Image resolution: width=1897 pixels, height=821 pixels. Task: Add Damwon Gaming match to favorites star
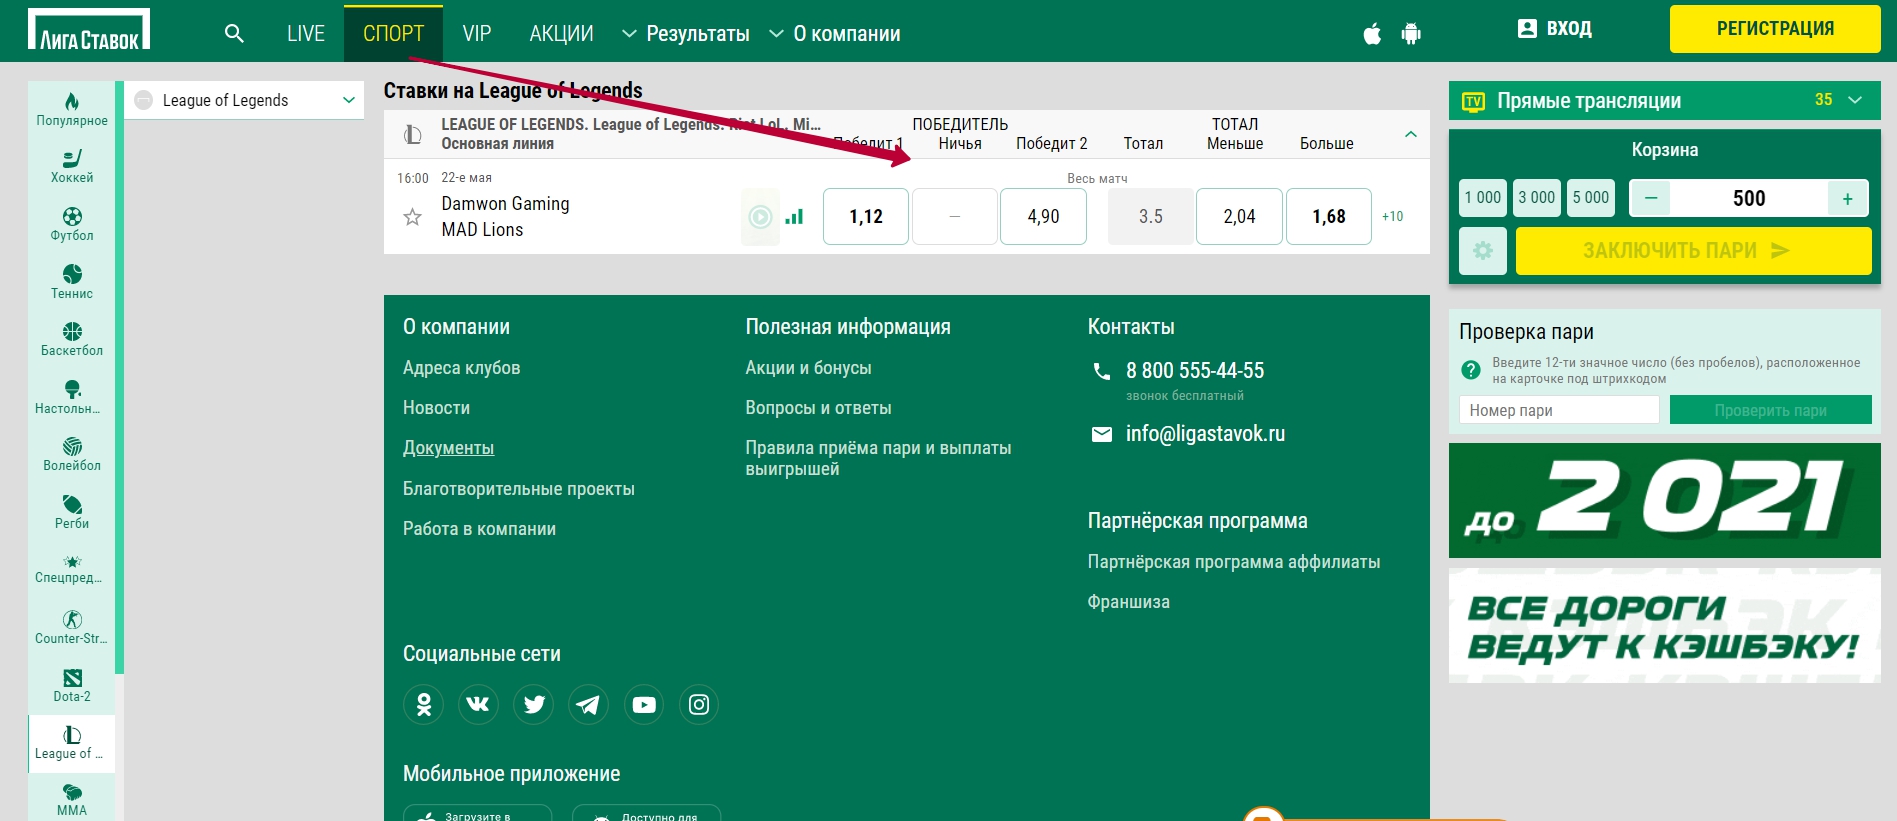click(412, 216)
